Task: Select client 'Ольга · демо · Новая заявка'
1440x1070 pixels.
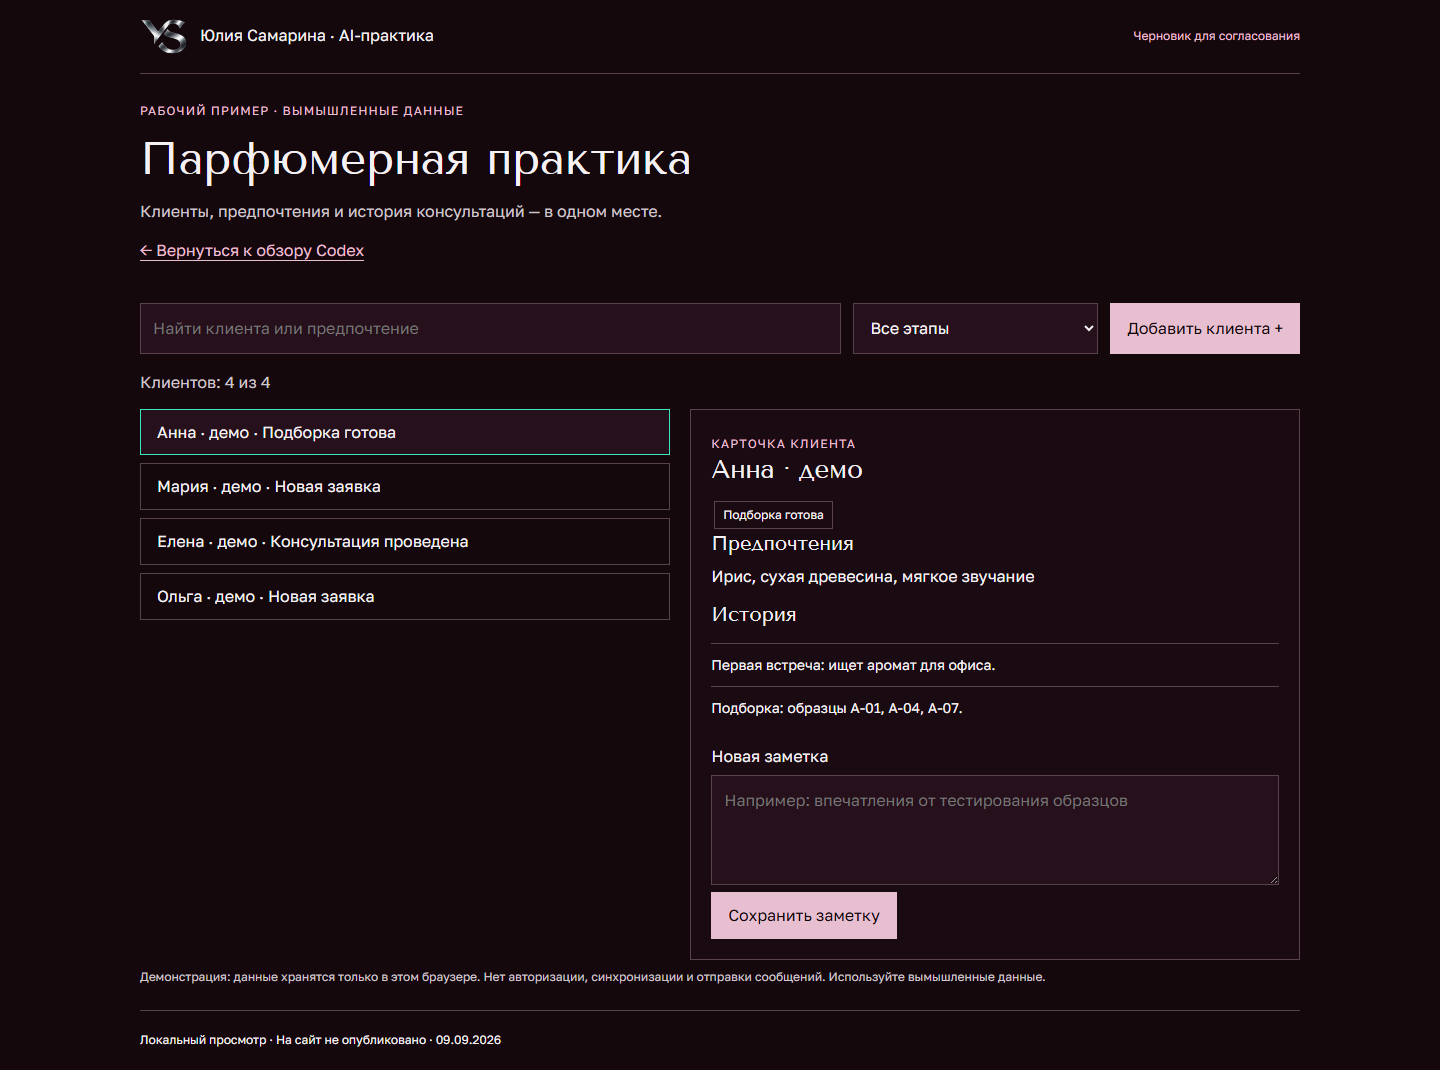Action: (x=405, y=597)
